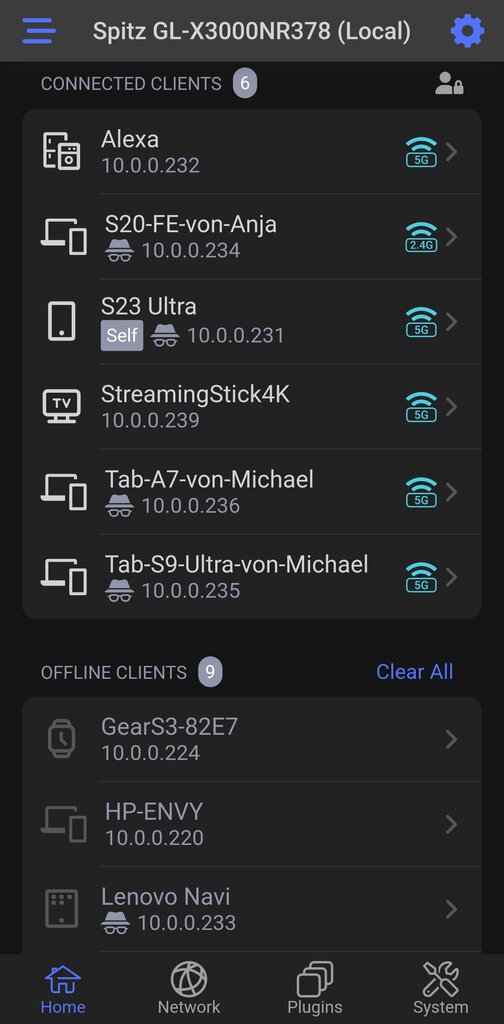Switch to the Plugins tab
The width and height of the screenshot is (504, 1024).
[315, 988]
